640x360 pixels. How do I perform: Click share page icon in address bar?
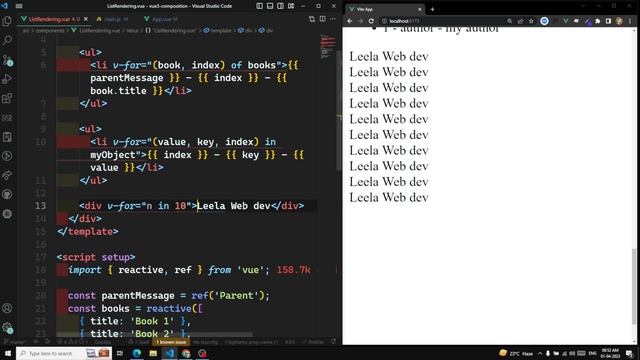520,21
